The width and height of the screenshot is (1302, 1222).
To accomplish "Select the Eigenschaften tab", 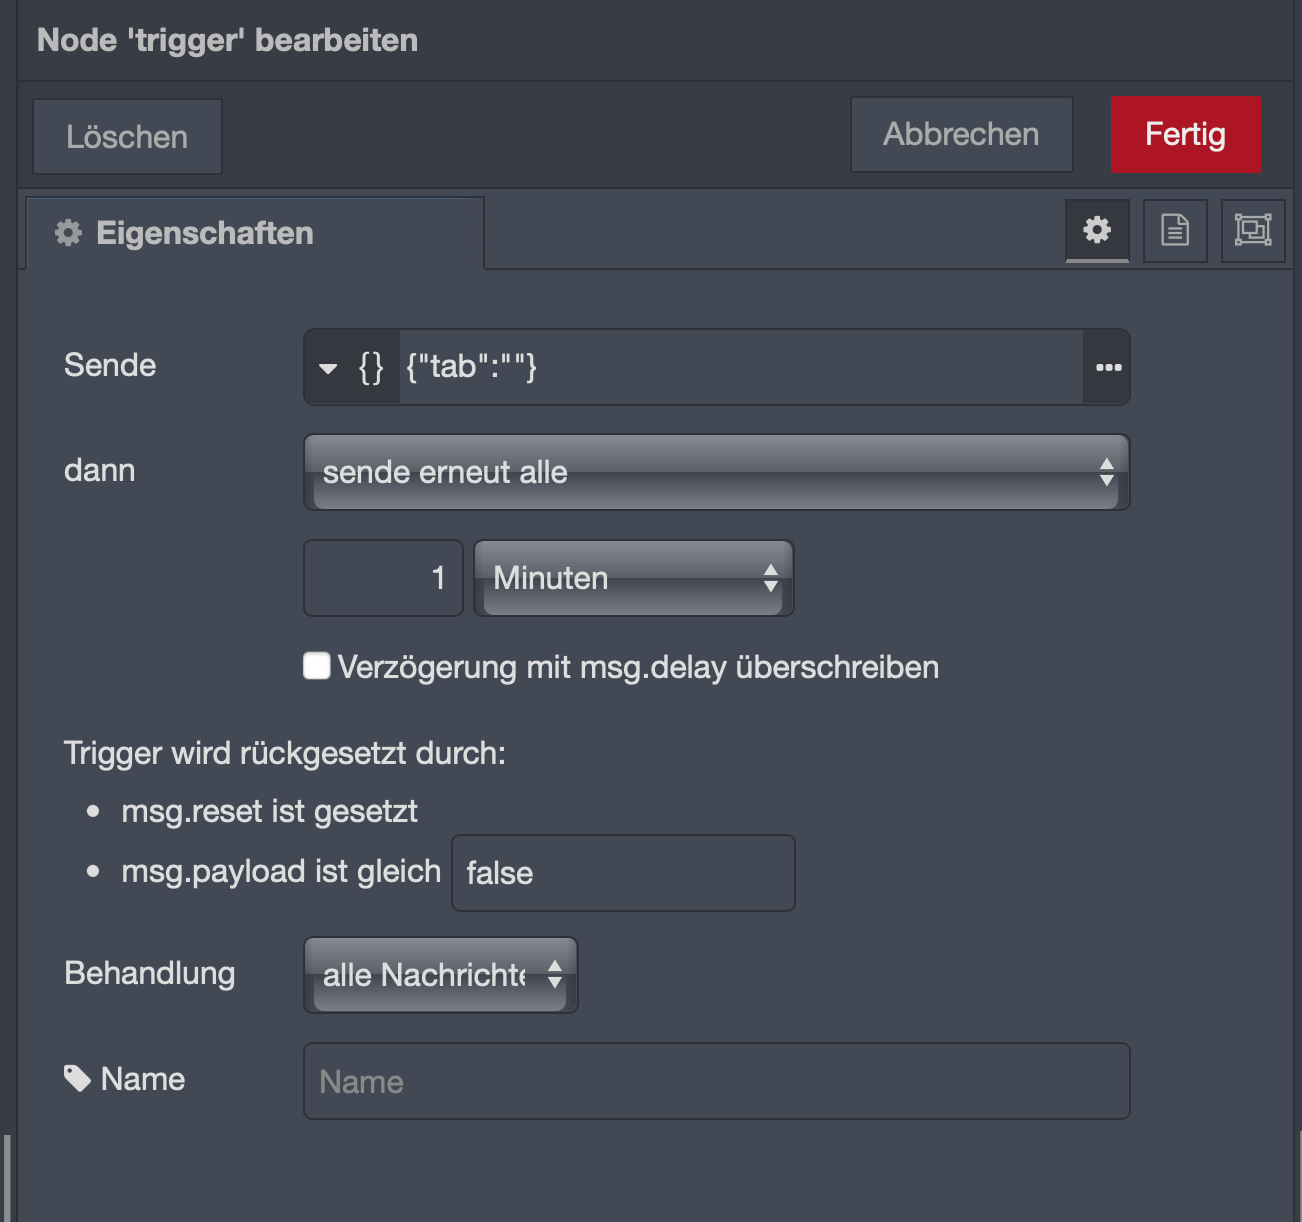I will (x=255, y=233).
